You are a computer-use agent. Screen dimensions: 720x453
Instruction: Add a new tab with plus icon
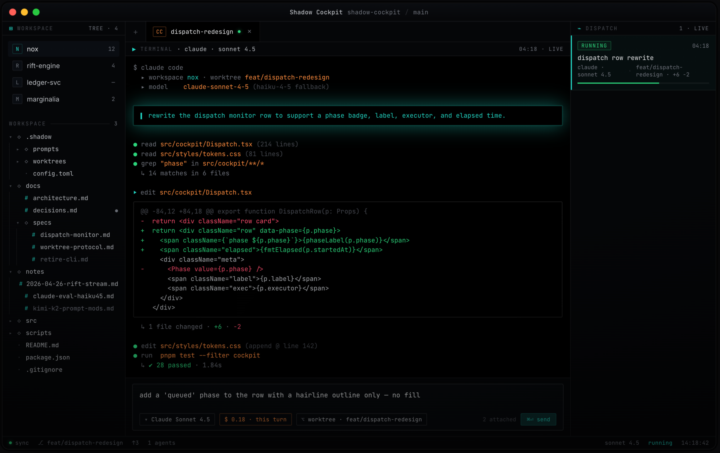point(135,32)
